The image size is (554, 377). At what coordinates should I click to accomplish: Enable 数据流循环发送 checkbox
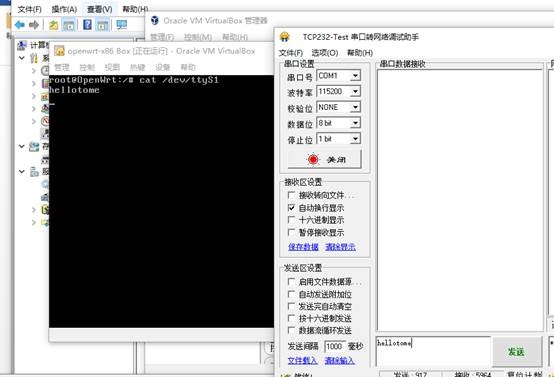point(291,330)
